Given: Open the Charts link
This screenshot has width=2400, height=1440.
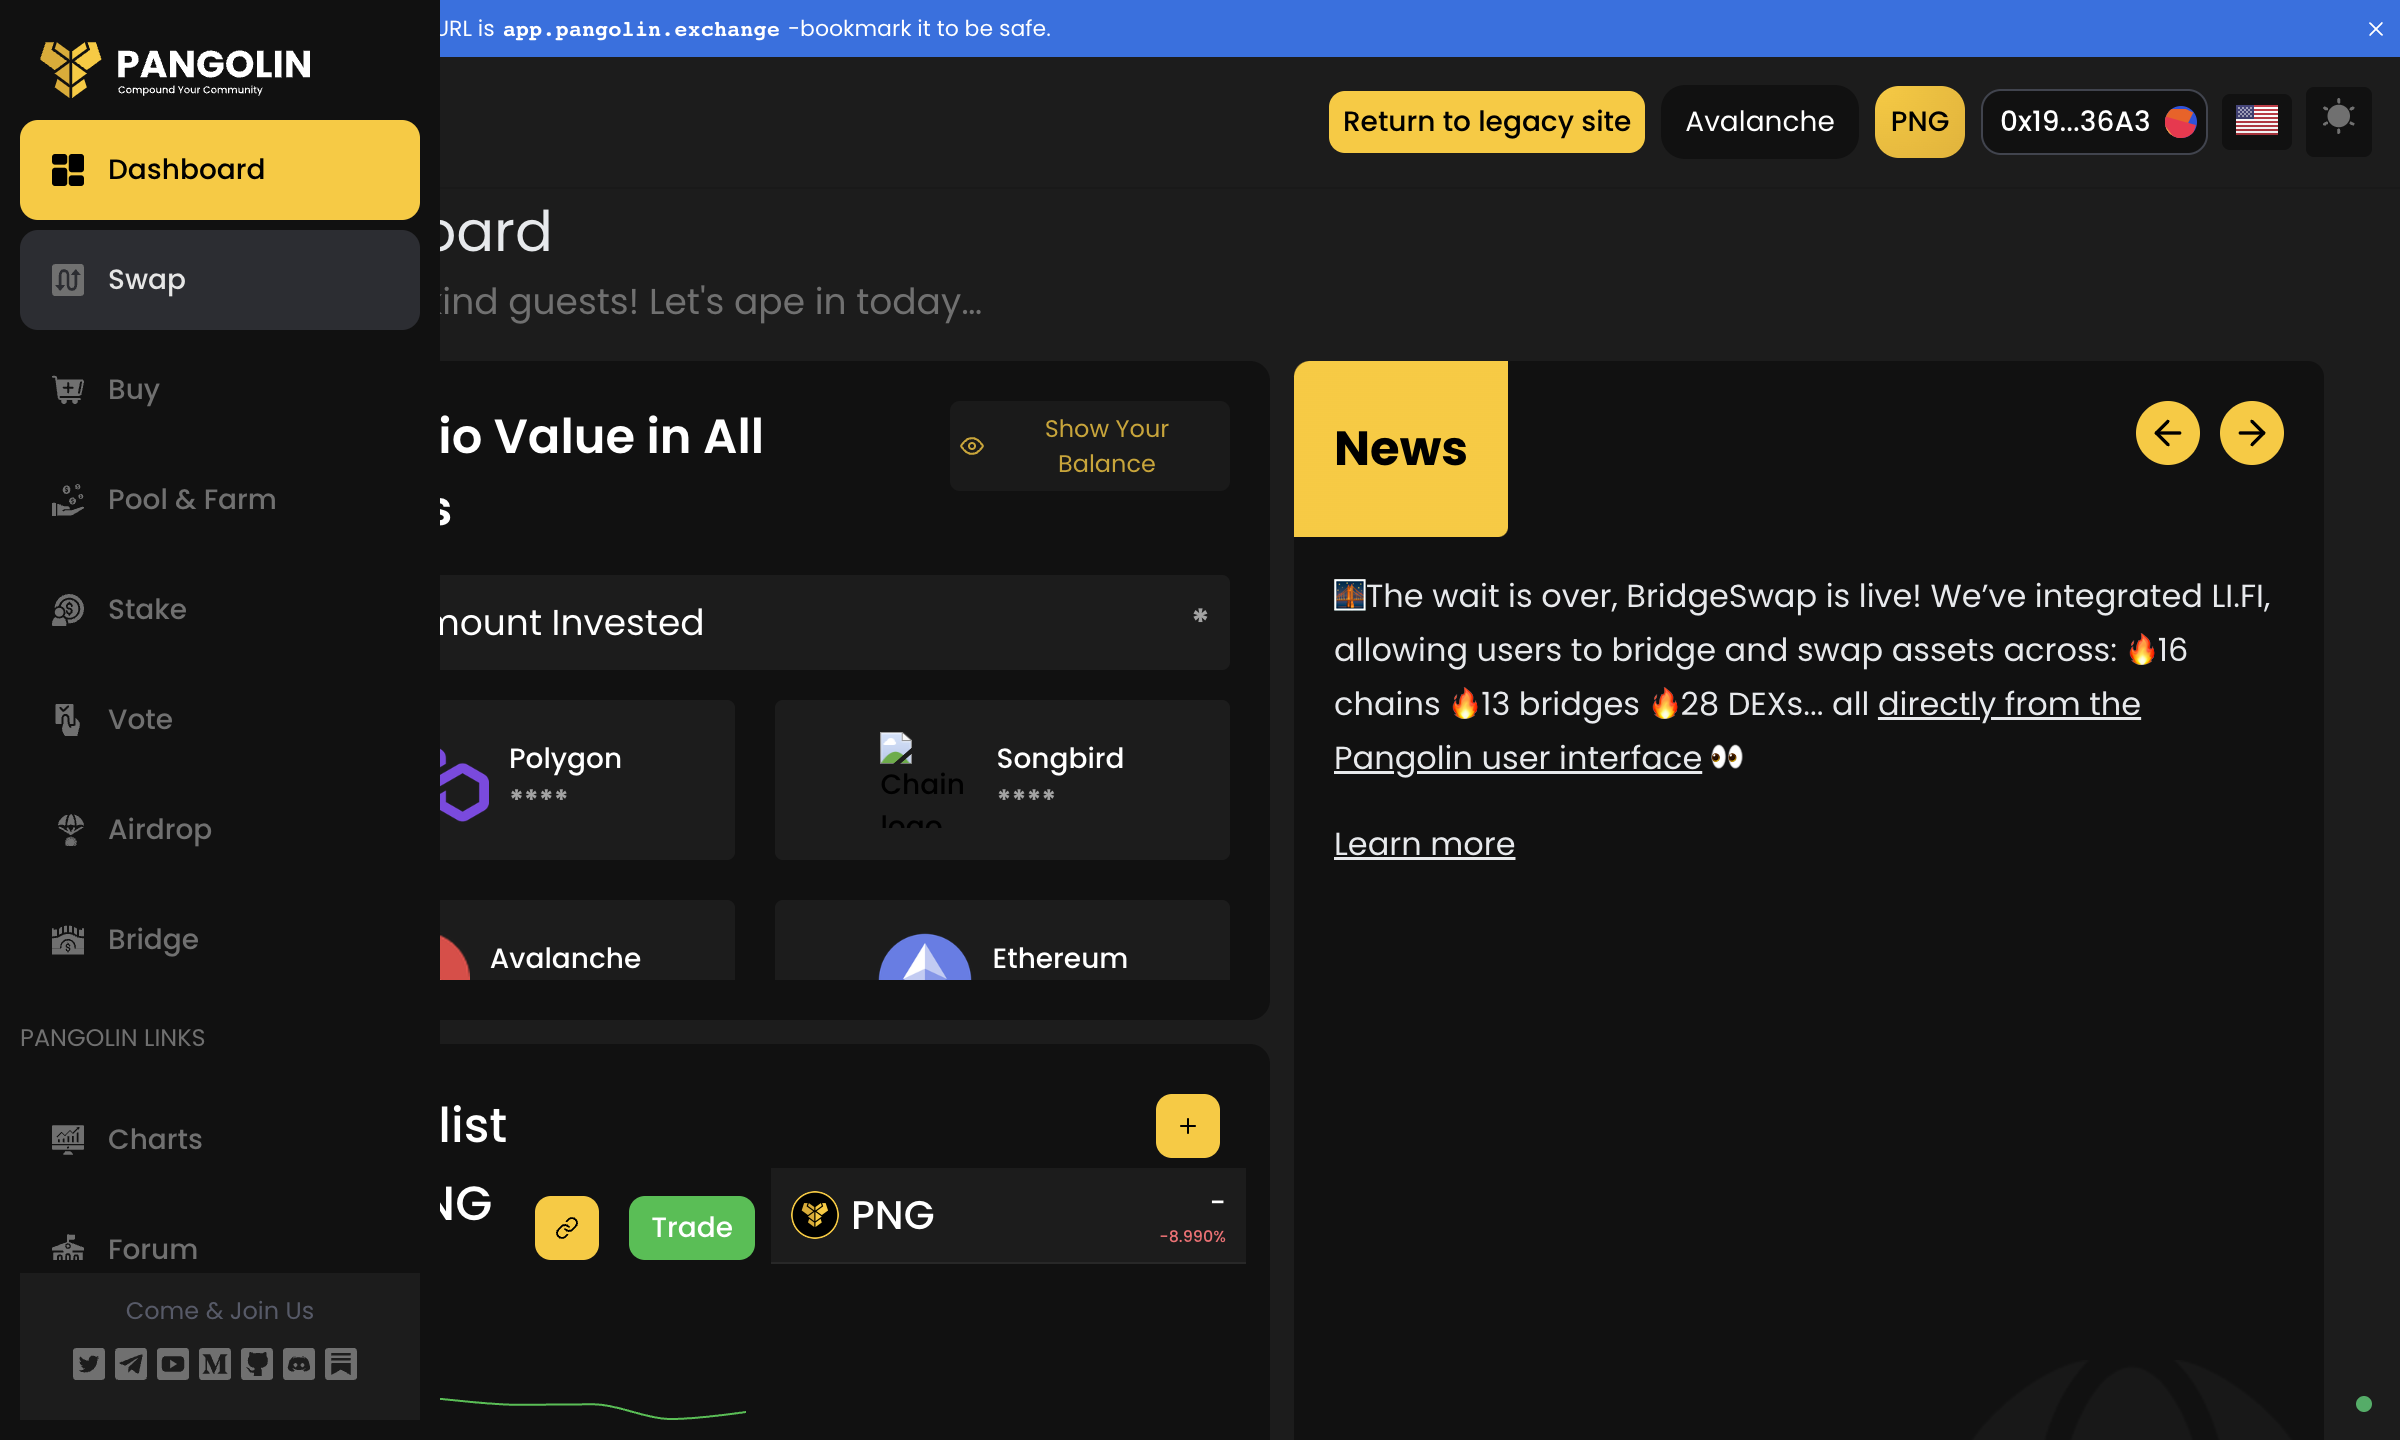Looking at the screenshot, I should point(220,1140).
